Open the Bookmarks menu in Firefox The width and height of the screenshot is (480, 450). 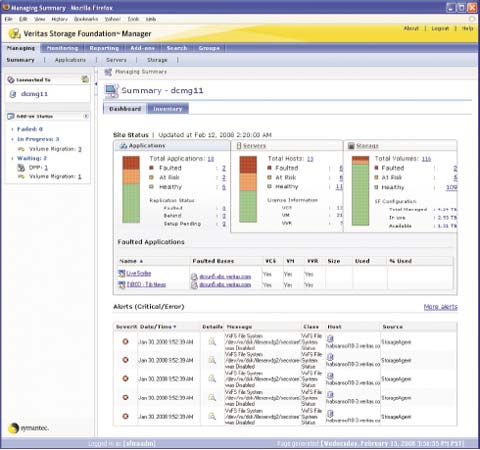coord(86,19)
